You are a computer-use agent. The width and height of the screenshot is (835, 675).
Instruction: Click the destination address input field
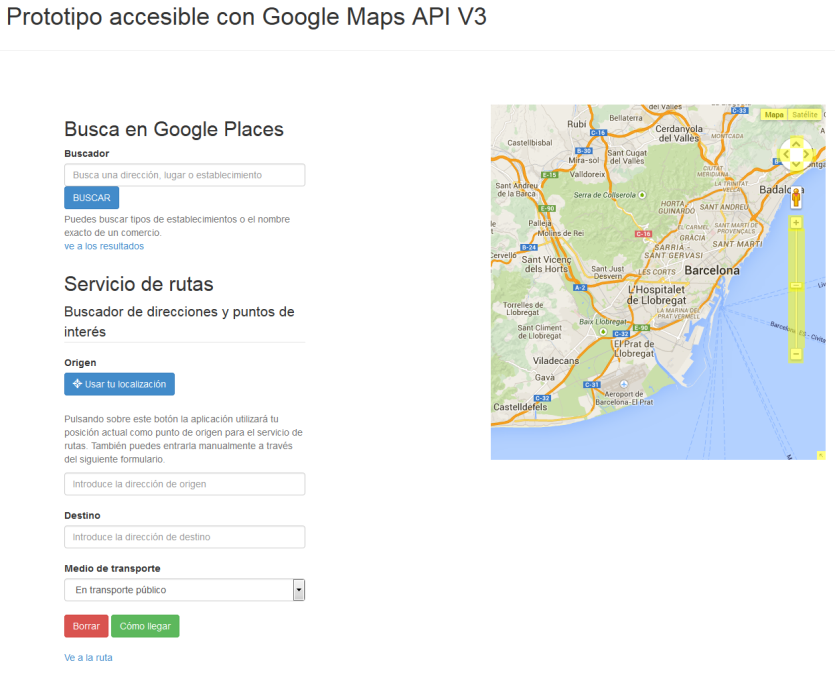click(x=184, y=537)
